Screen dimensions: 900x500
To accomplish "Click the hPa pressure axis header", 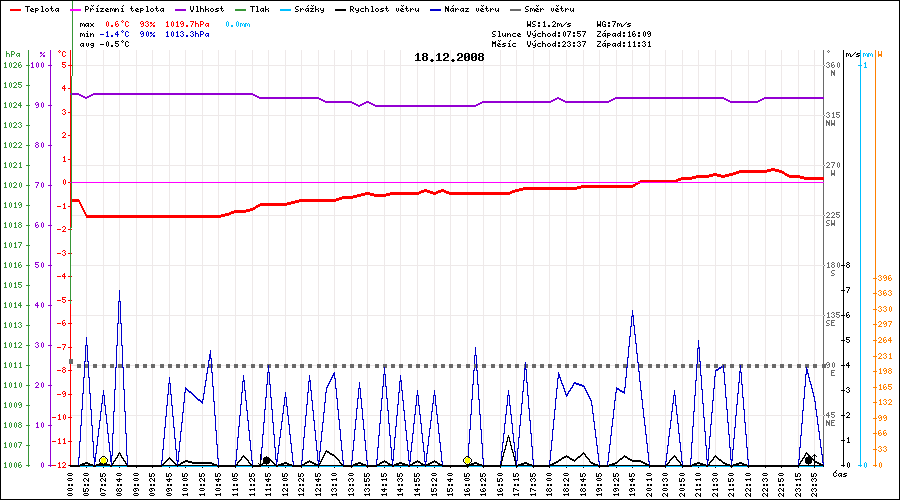I will 12,53.
